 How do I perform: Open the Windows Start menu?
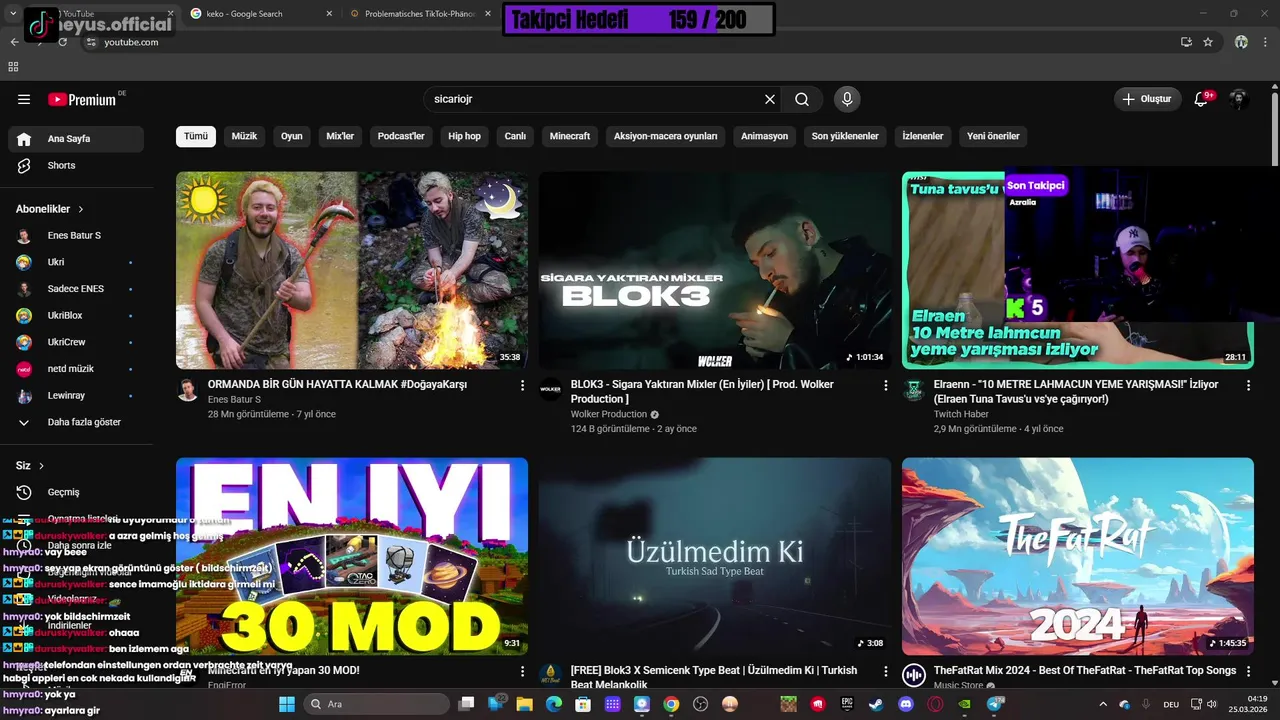click(x=286, y=704)
